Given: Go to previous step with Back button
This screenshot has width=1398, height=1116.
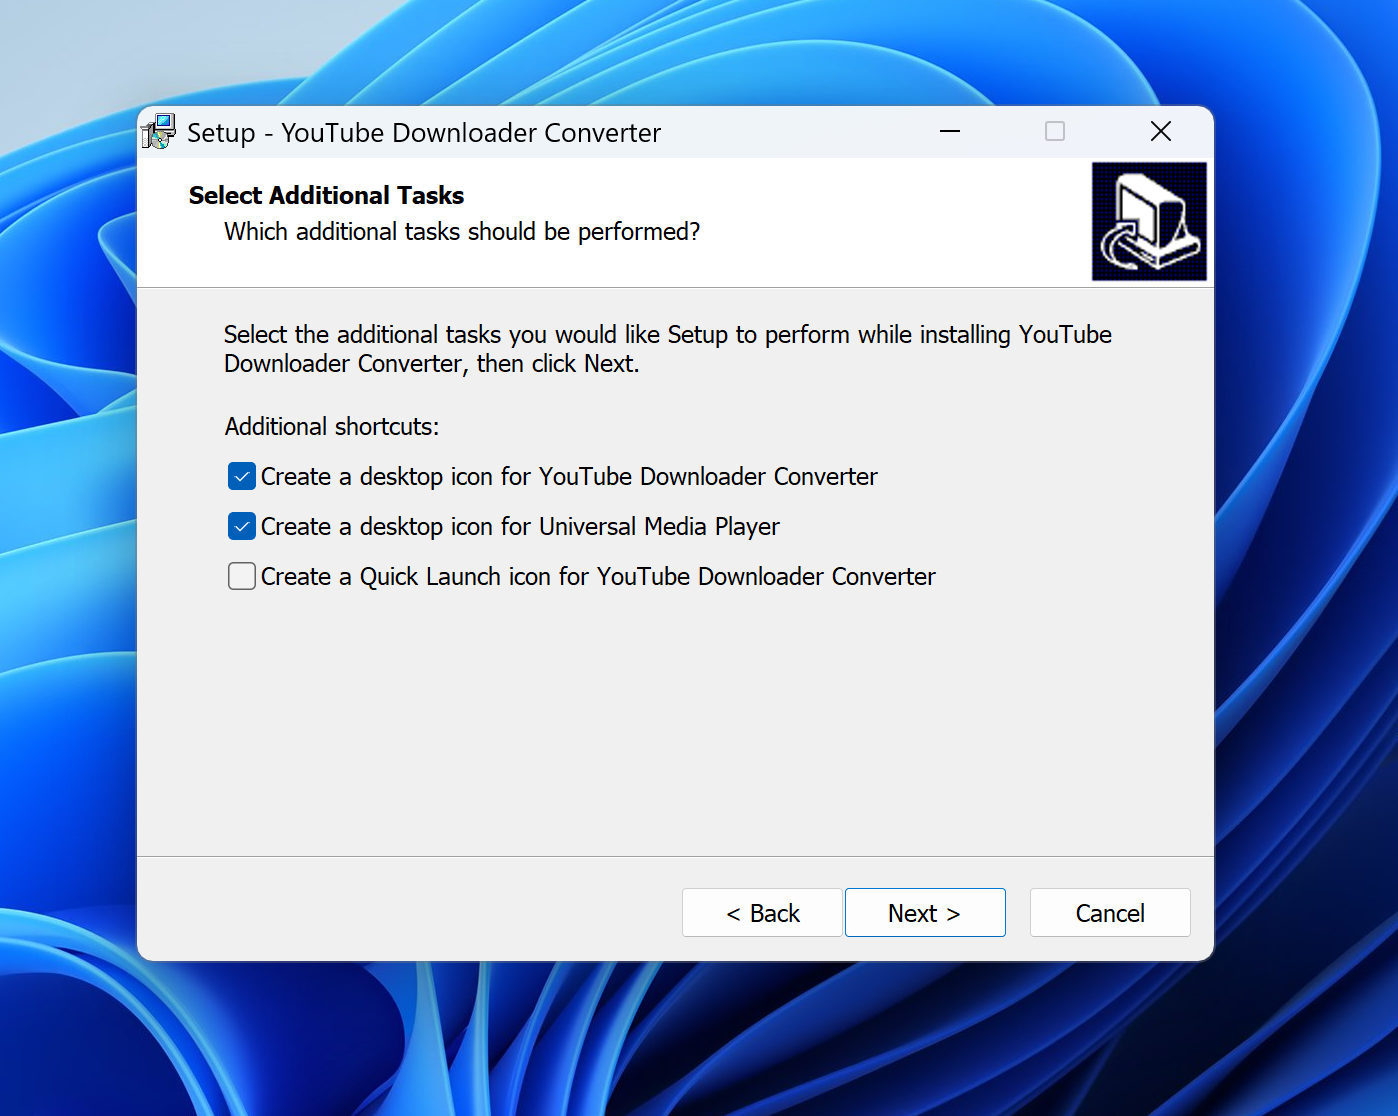Looking at the screenshot, I should point(762,913).
